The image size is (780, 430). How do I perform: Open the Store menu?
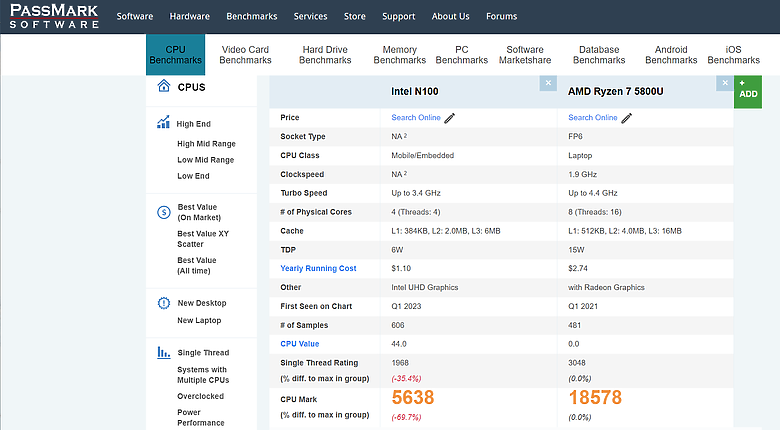[355, 16]
